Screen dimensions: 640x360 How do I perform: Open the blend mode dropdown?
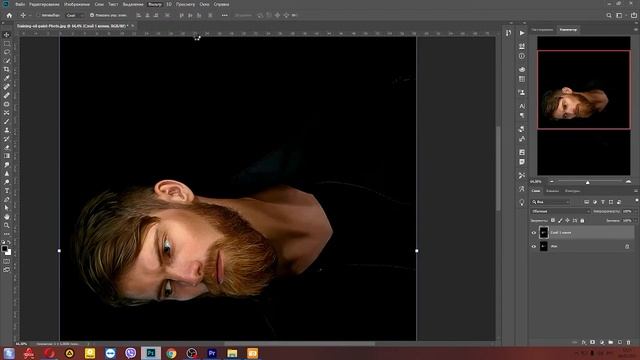[x=560, y=211]
